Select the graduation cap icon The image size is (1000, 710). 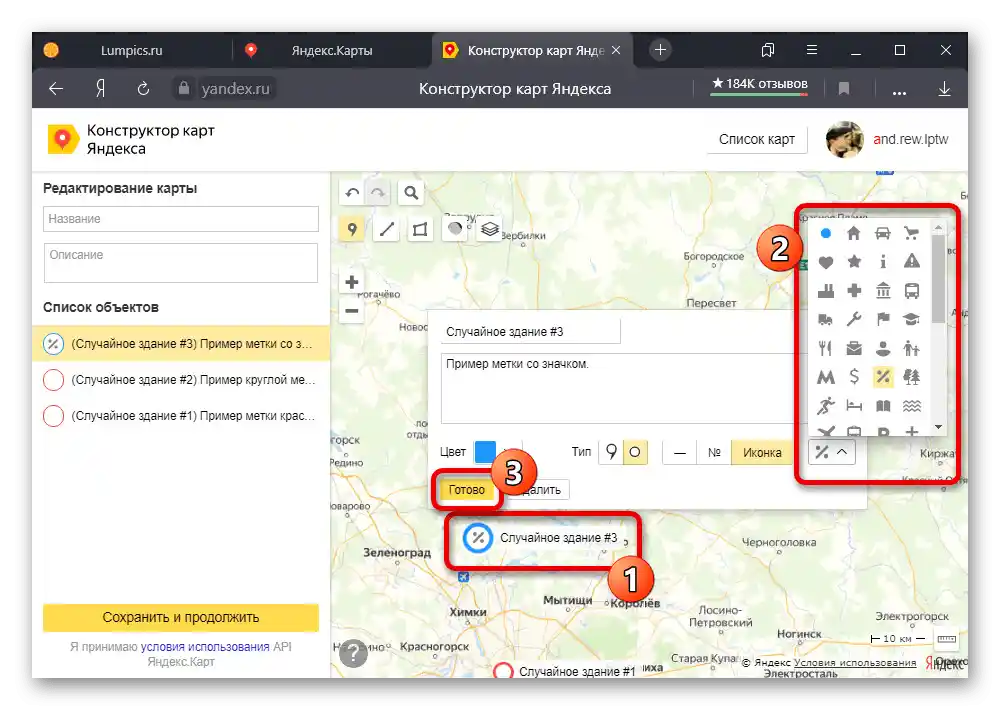[x=912, y=320]
